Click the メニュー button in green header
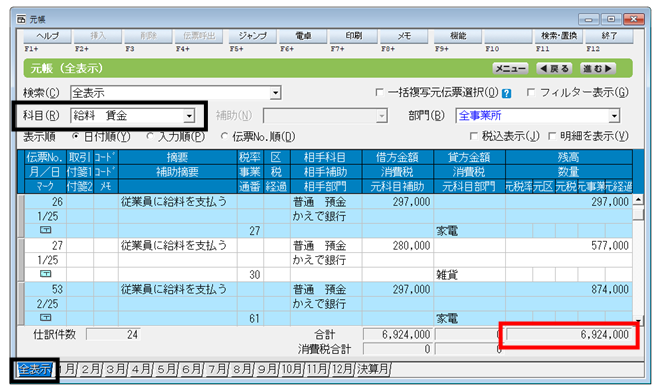Image resolution: width=658 pixels, height=387 pixels. 510,69
